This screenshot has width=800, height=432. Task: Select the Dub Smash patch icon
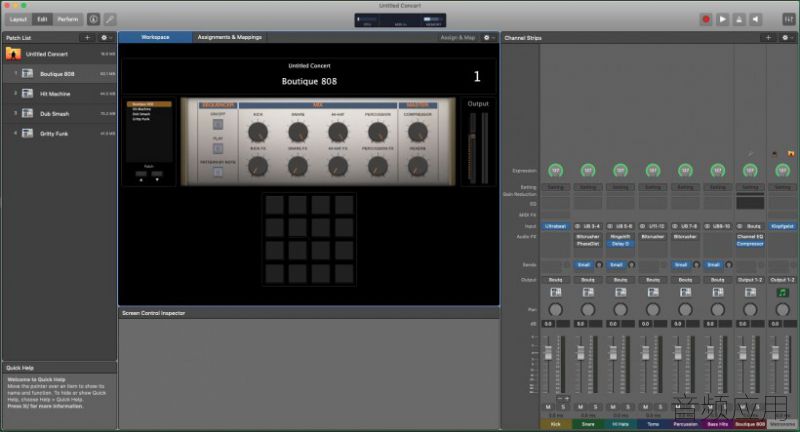(28, 113)
